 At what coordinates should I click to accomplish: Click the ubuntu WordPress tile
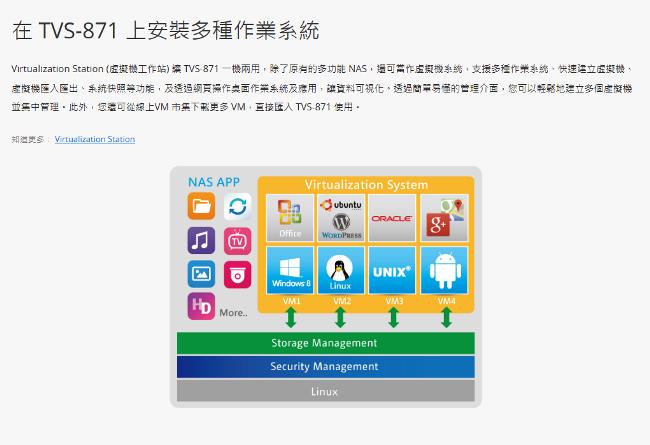(341, 218)
